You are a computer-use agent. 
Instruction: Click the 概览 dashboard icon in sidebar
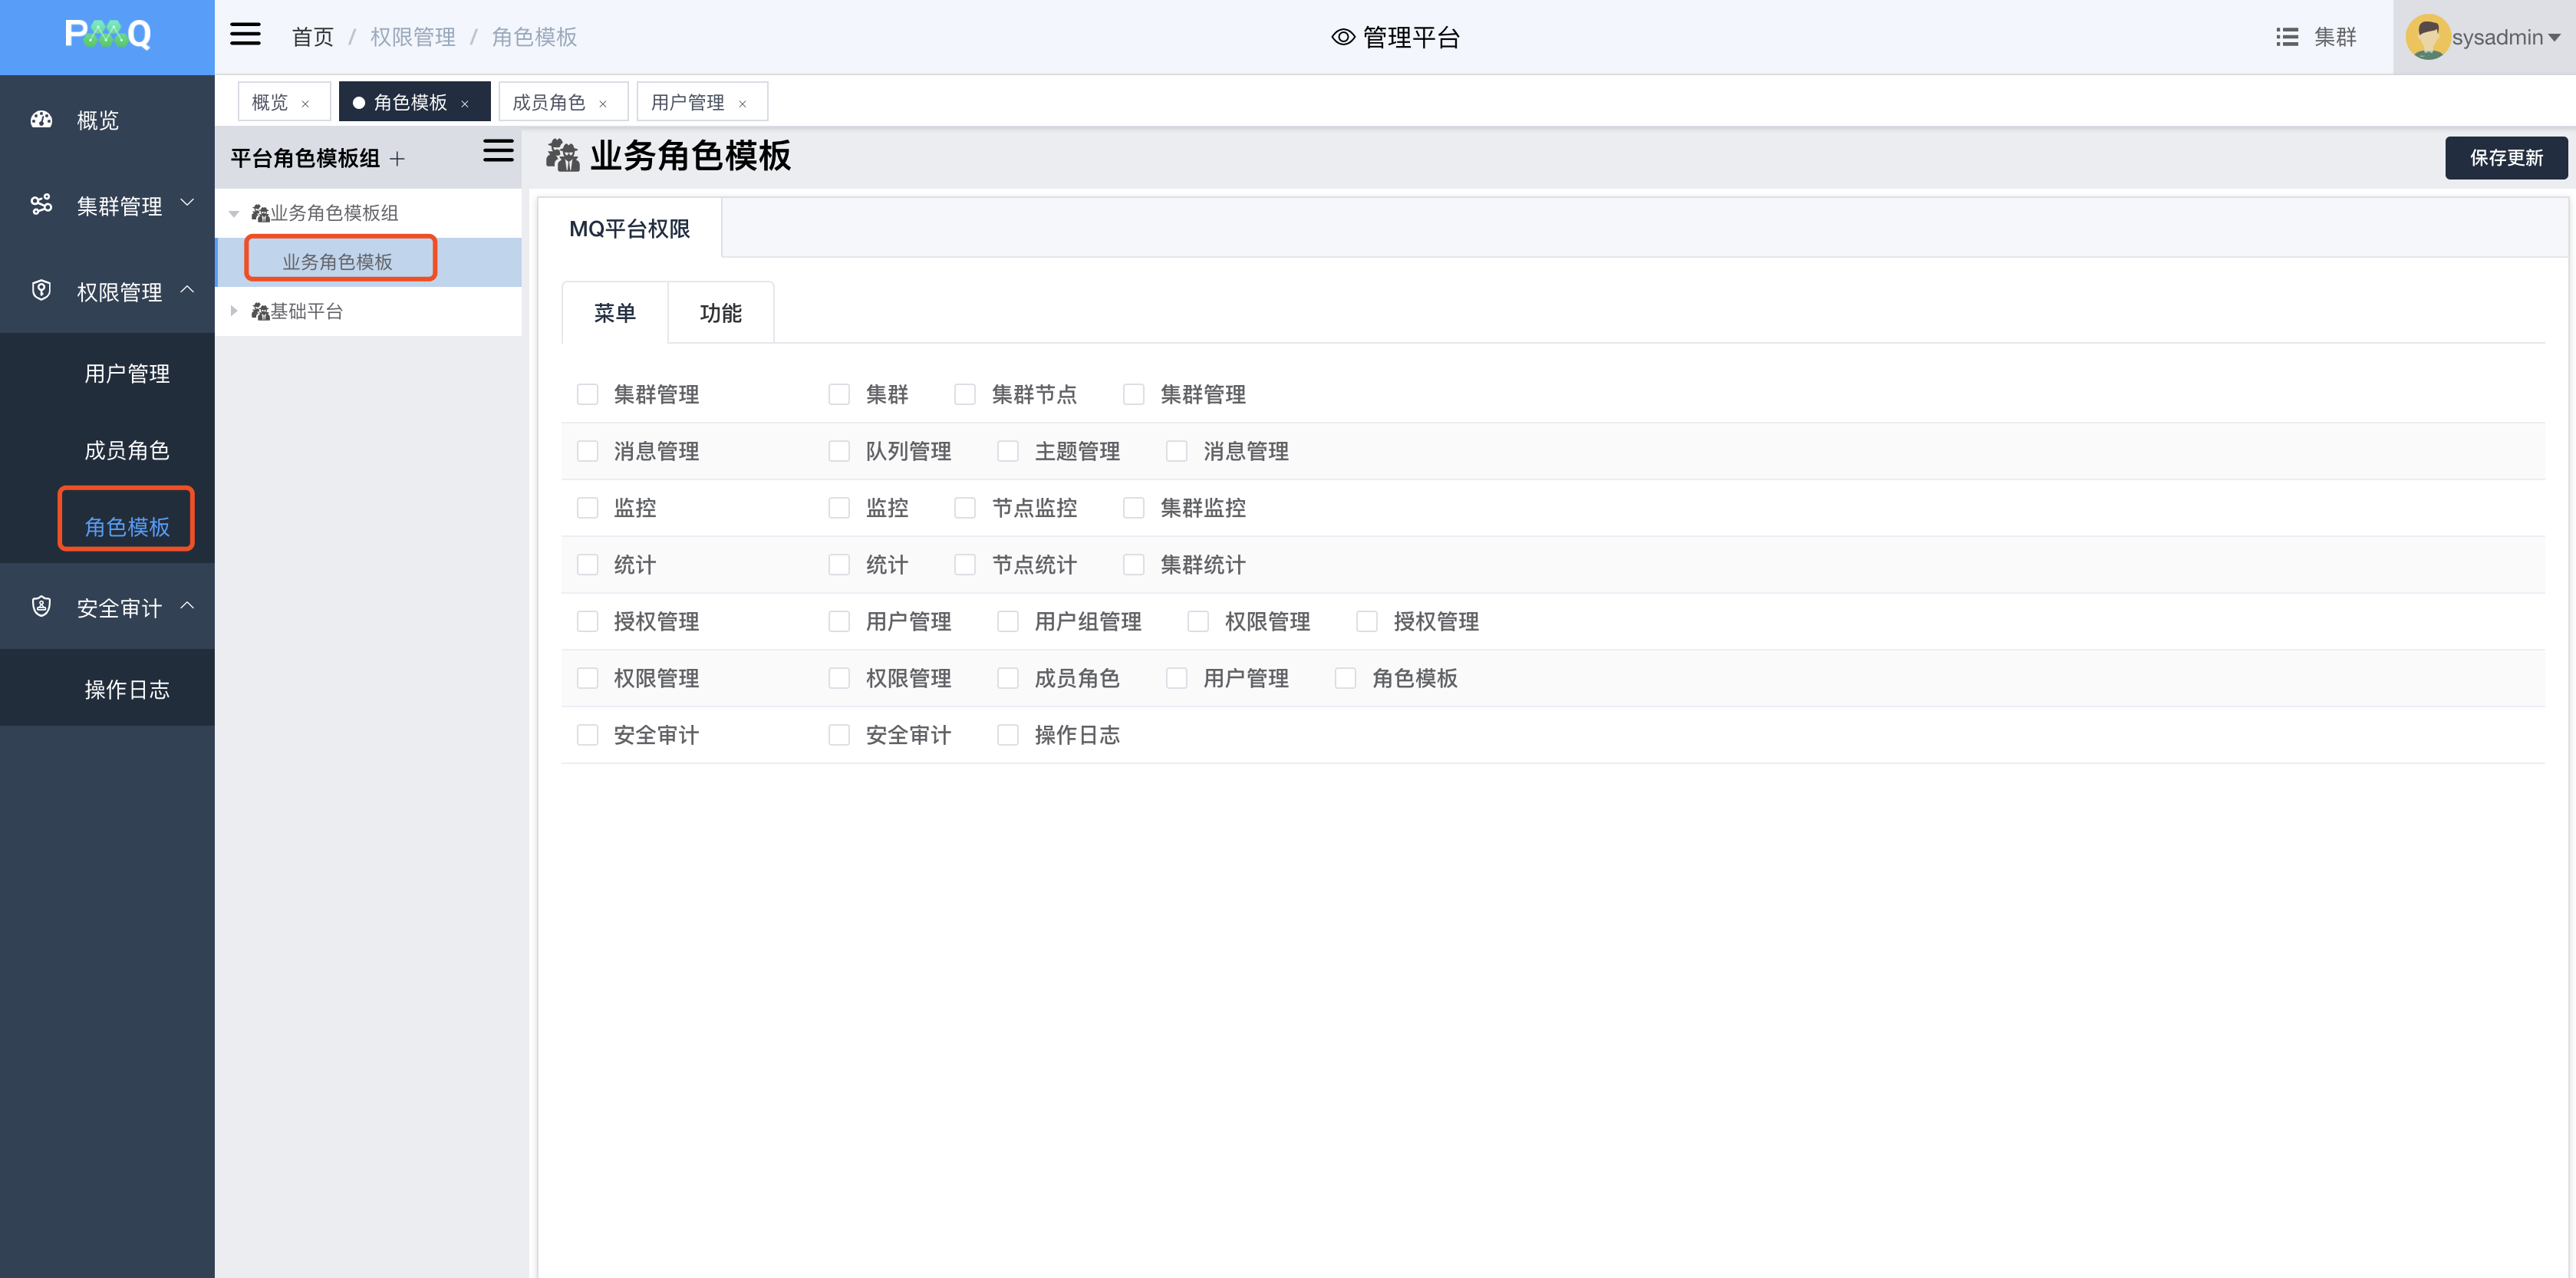pyautogui.click(x=41, y=120)
